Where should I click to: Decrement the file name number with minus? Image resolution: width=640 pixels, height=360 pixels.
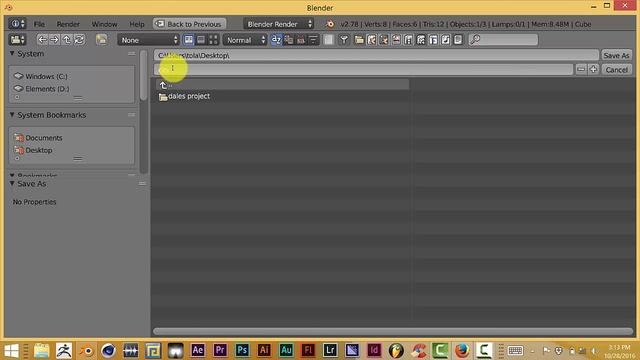click(581, 69)
